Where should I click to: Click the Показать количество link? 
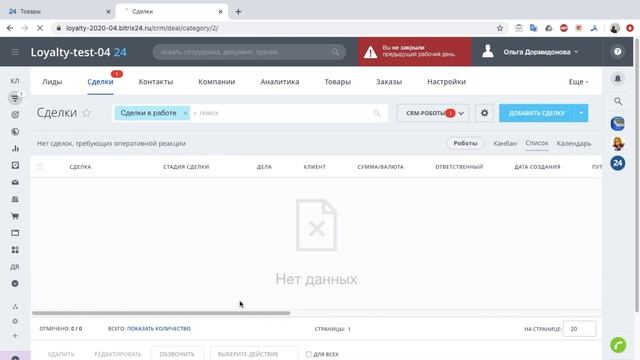click(159, 329)
